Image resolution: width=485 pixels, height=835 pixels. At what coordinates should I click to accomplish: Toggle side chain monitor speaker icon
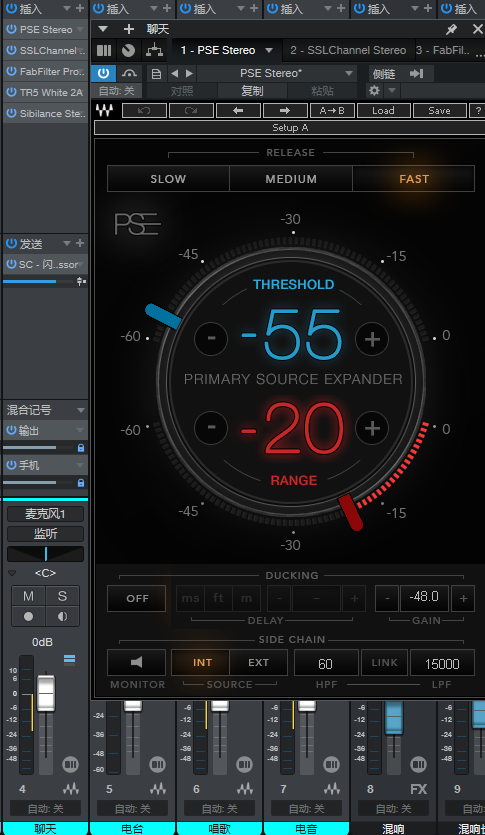click(x=136, y=662)
